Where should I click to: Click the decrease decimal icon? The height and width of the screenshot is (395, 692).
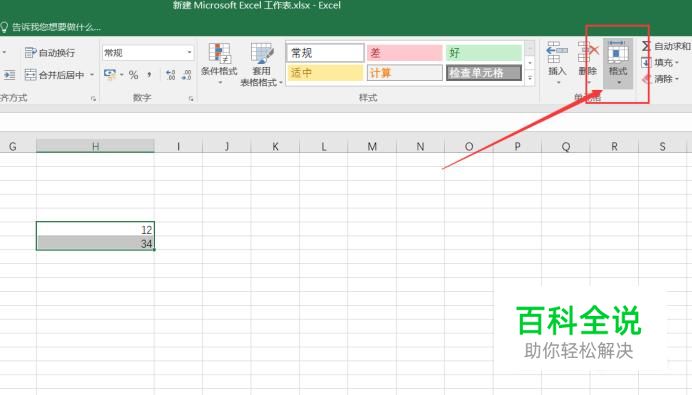coord(187,75)
